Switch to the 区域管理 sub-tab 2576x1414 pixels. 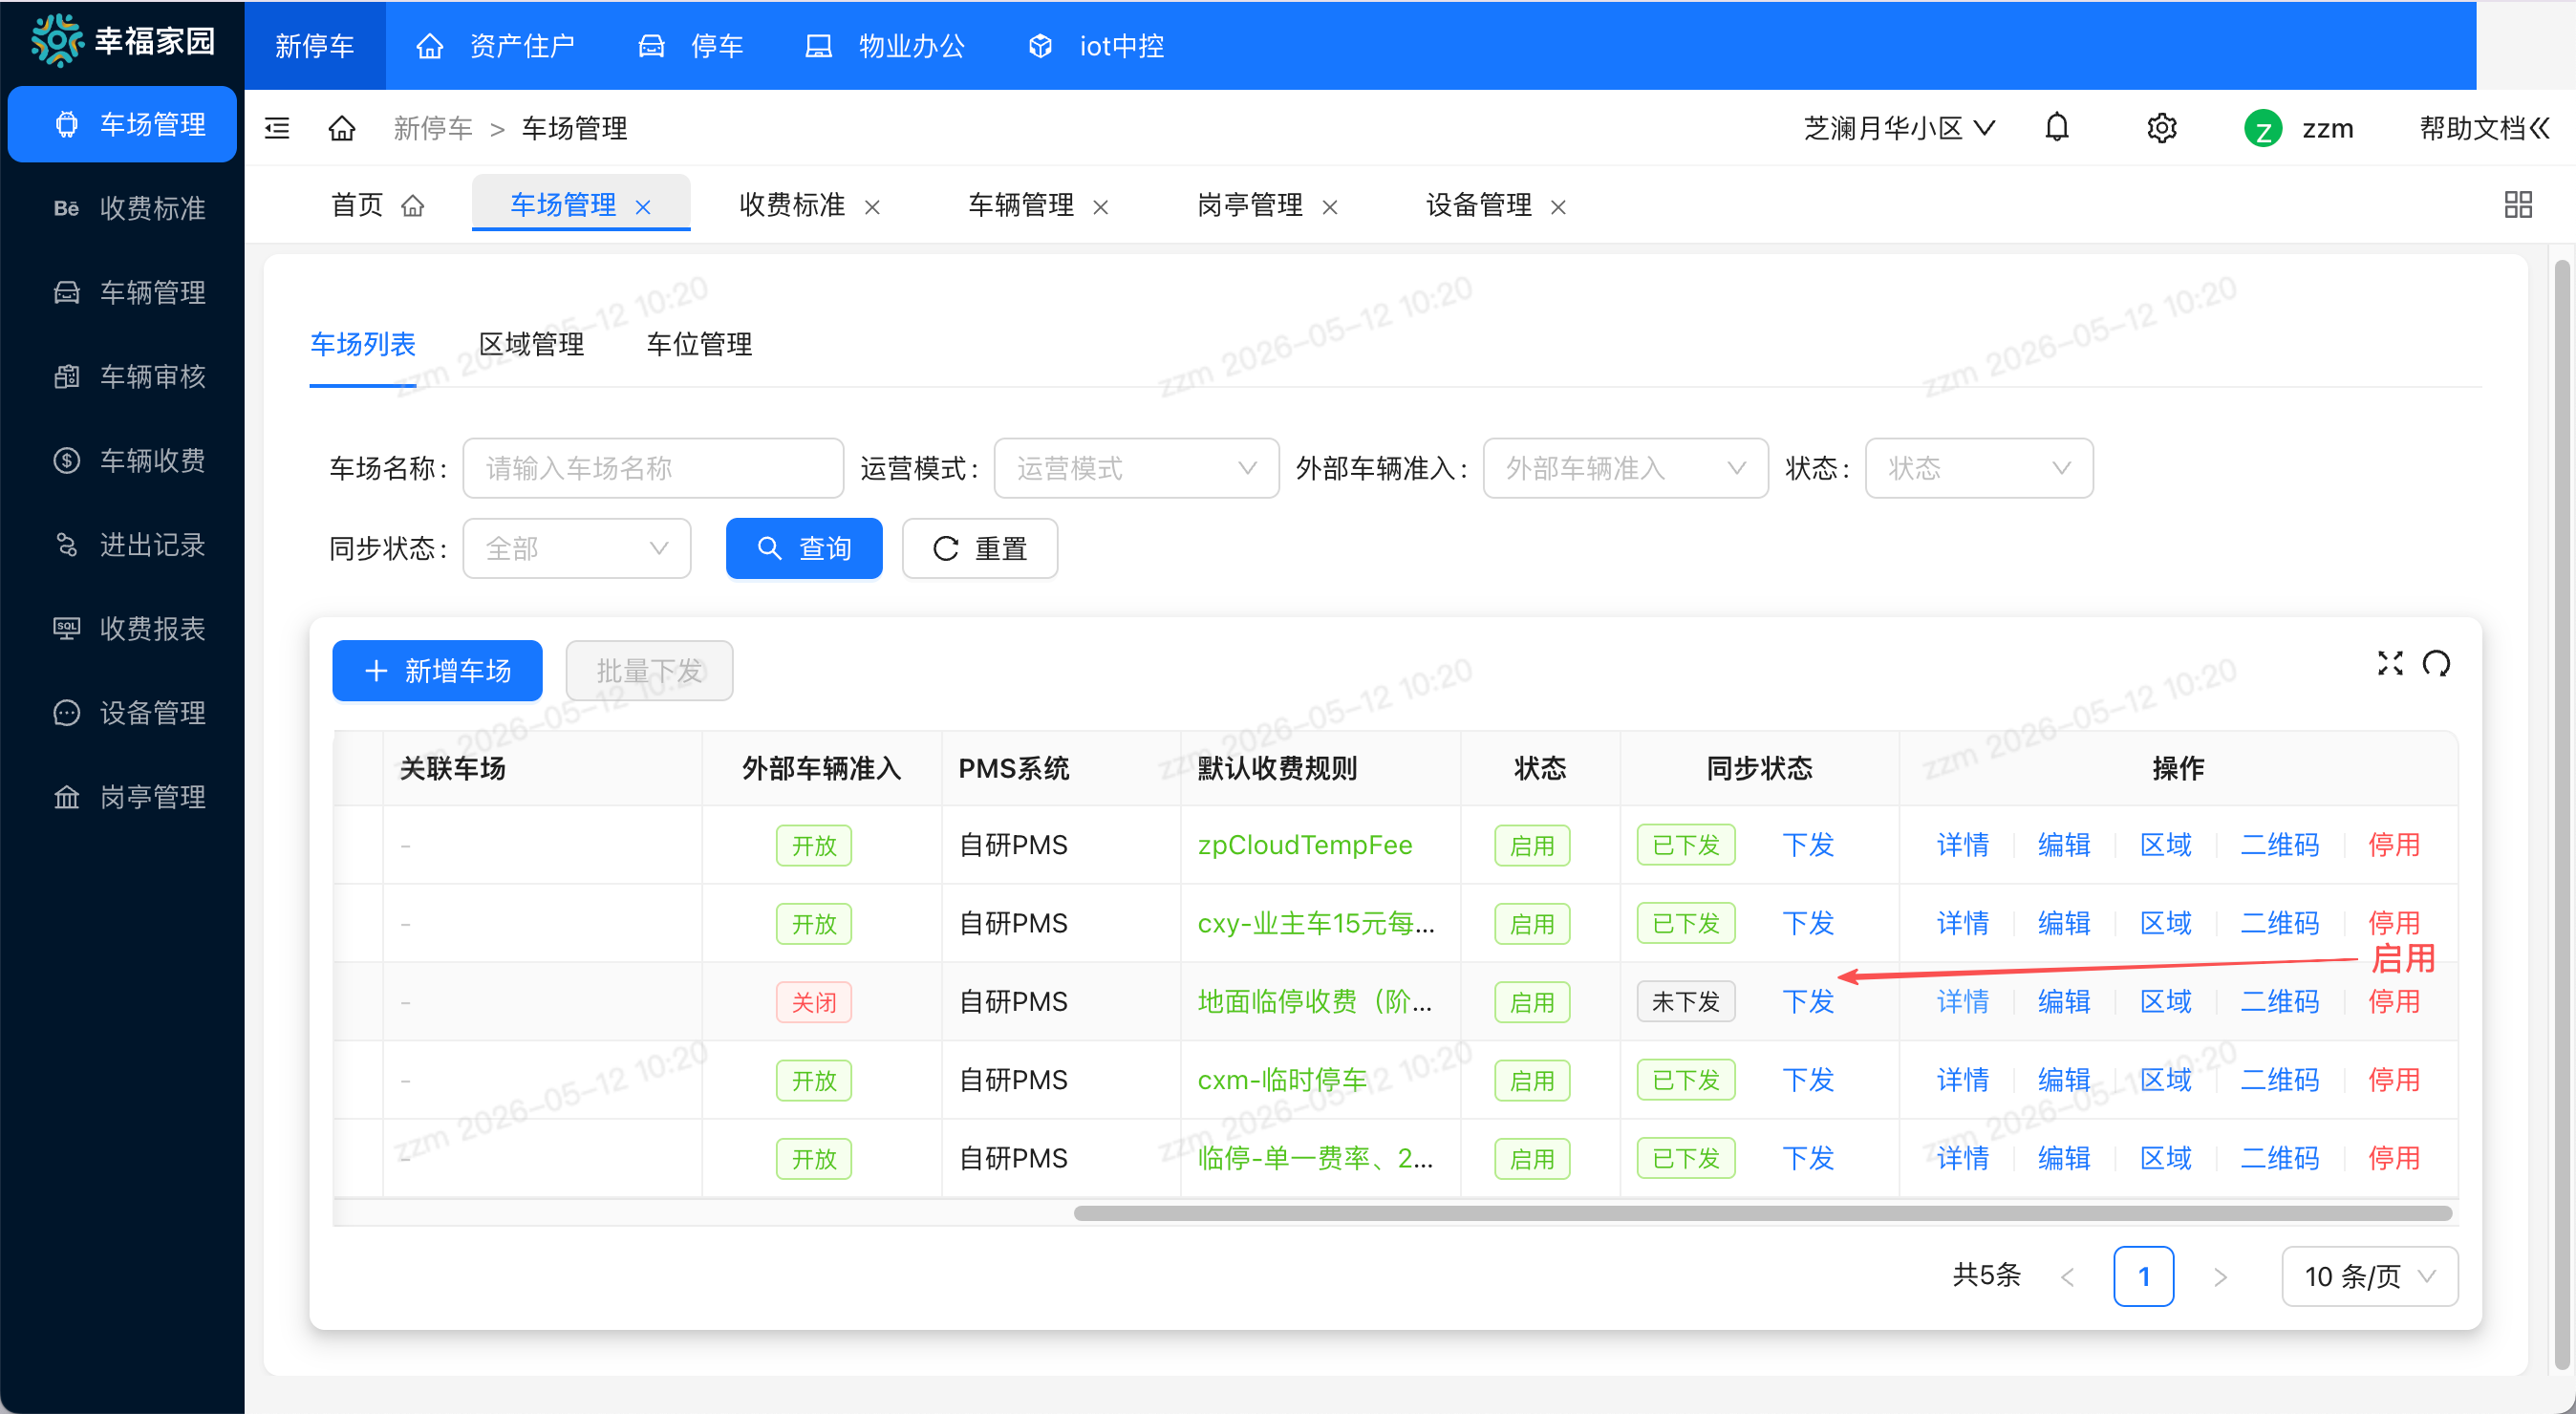click(531, 344)
